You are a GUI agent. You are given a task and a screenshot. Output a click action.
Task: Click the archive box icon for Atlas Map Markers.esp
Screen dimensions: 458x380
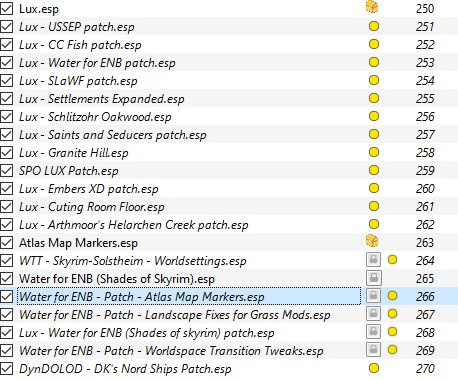tap(372, 241)
